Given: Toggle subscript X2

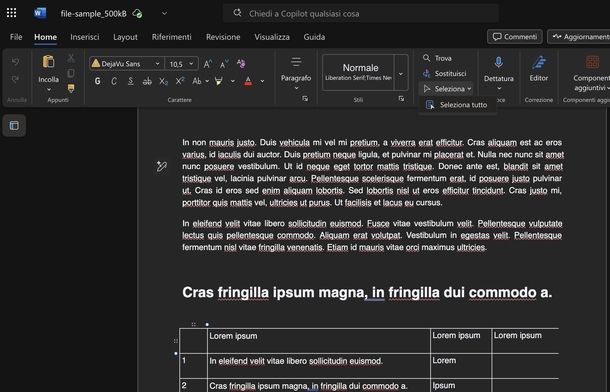Looking at the screenshot, I should tap(163, 81).
